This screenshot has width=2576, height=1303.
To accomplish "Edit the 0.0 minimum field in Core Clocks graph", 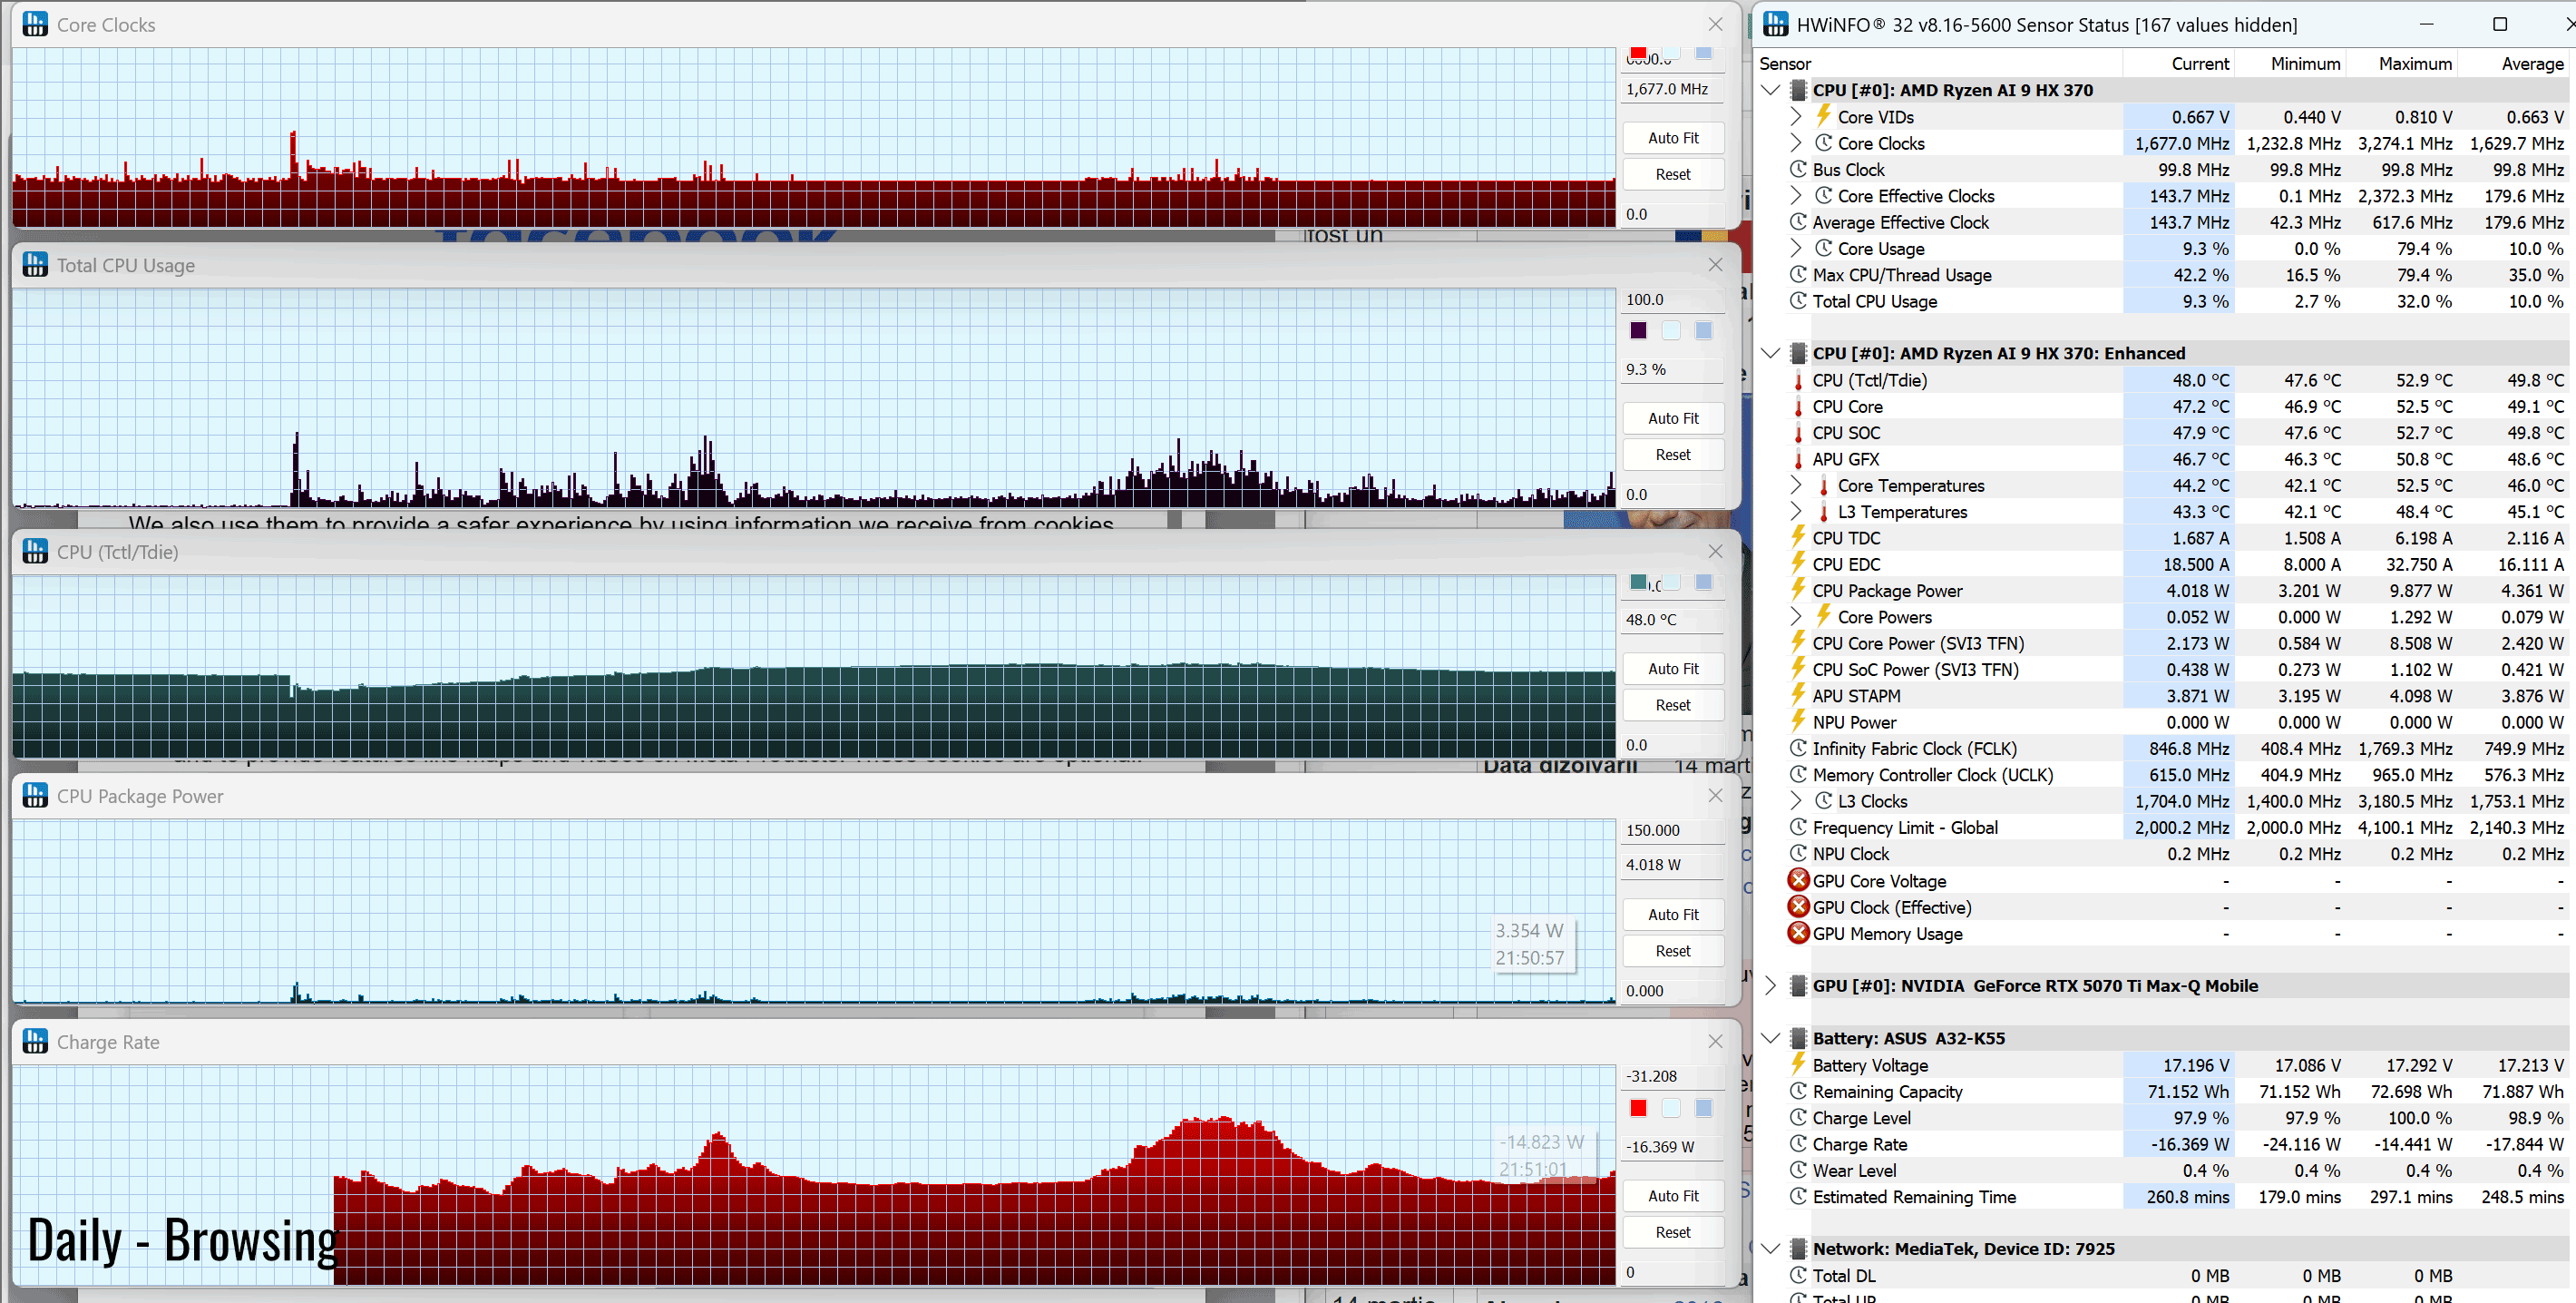I will point(1672,214).
